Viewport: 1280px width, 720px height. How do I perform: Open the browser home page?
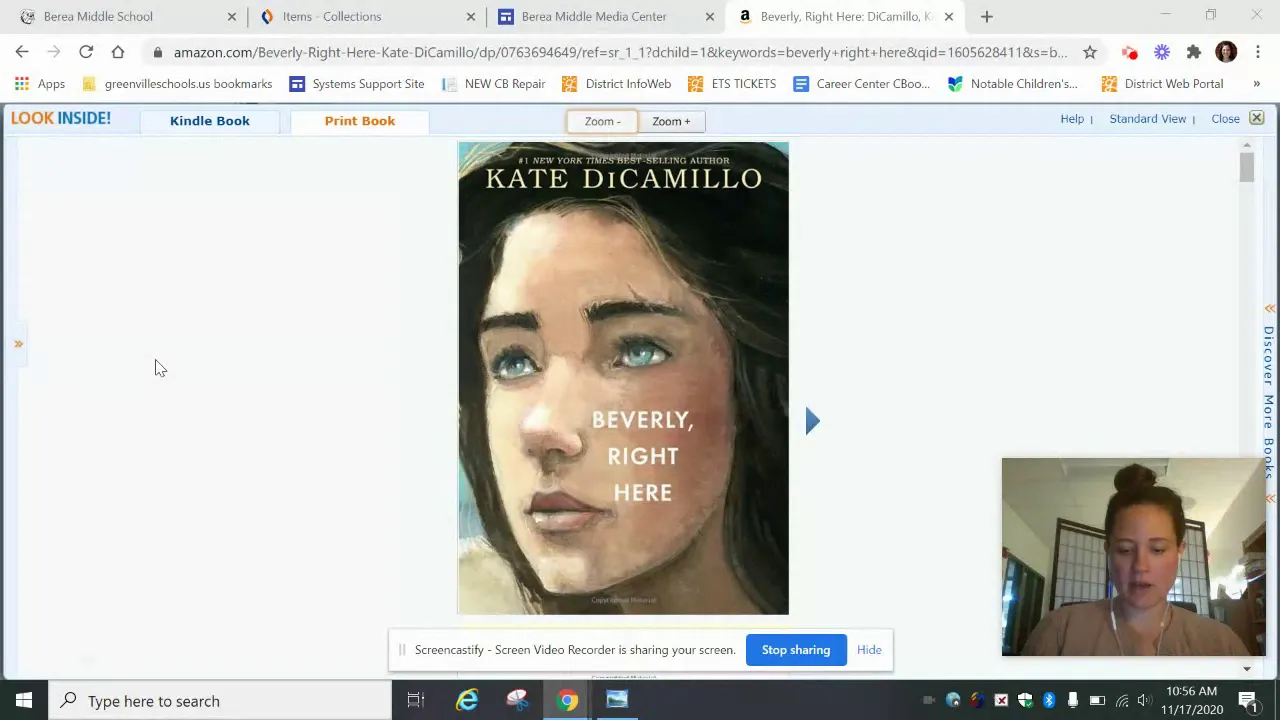(x=118, y=52)
